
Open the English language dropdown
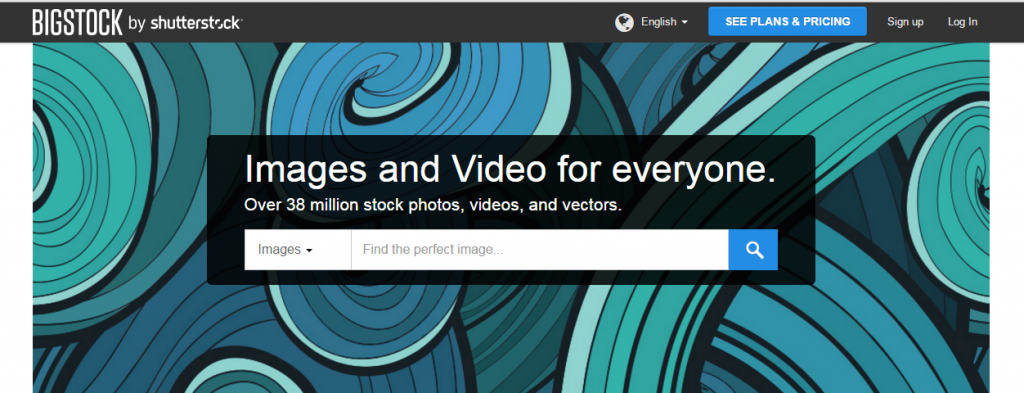coord(664,22)
